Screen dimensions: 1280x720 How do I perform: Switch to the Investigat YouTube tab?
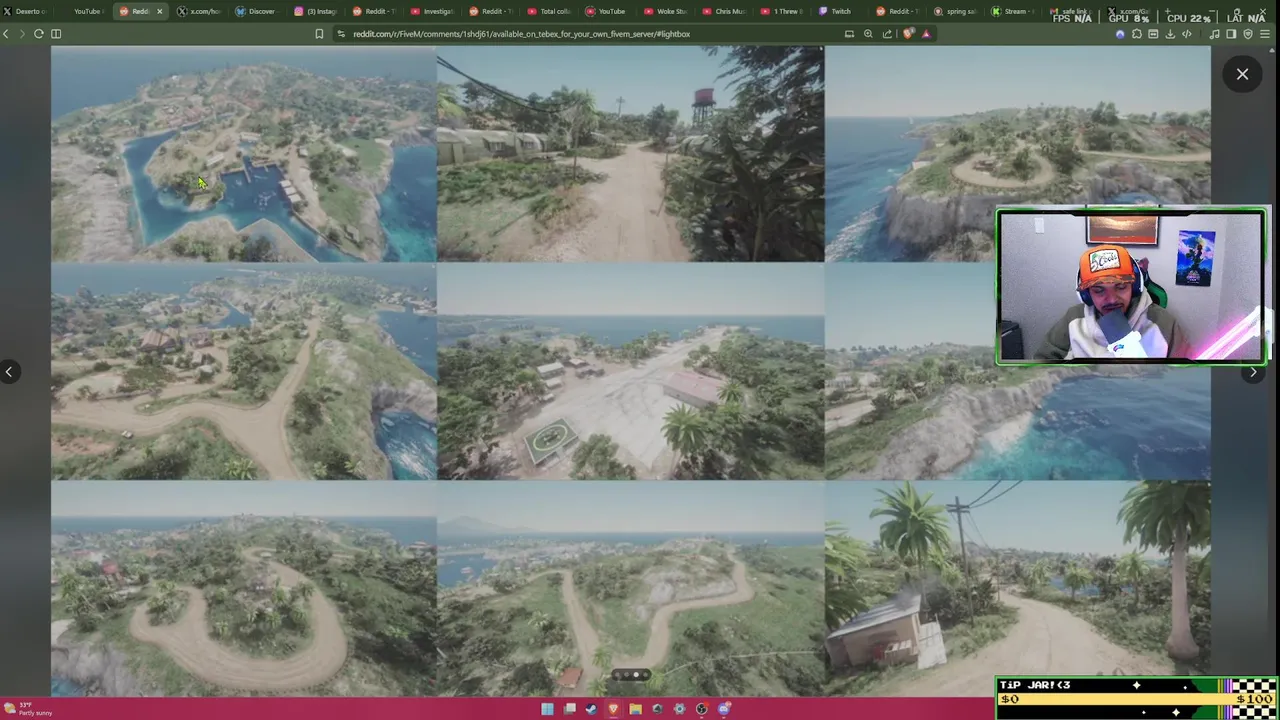pos(432,11)
